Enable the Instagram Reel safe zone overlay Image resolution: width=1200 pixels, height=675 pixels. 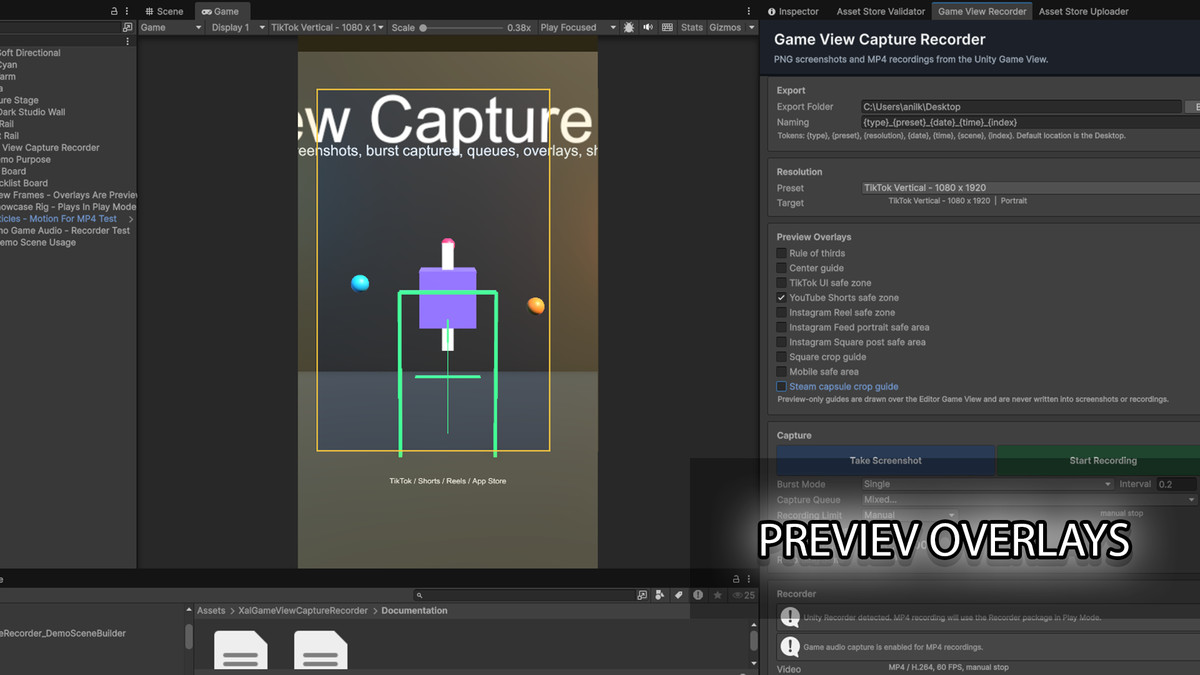pos(782,313)
